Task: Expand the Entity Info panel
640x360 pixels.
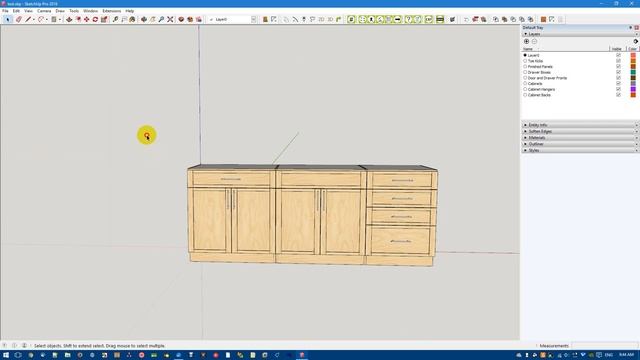Action: (580, 125)
